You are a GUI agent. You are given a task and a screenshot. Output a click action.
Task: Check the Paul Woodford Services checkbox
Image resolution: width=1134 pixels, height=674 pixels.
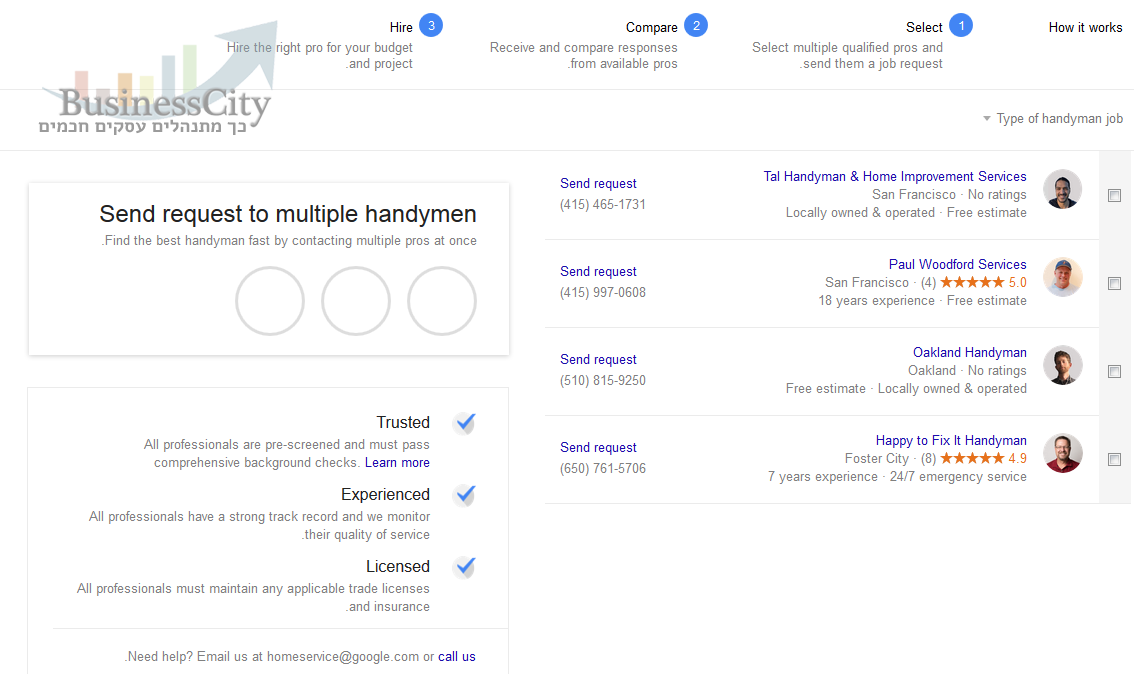point(1114,283)
